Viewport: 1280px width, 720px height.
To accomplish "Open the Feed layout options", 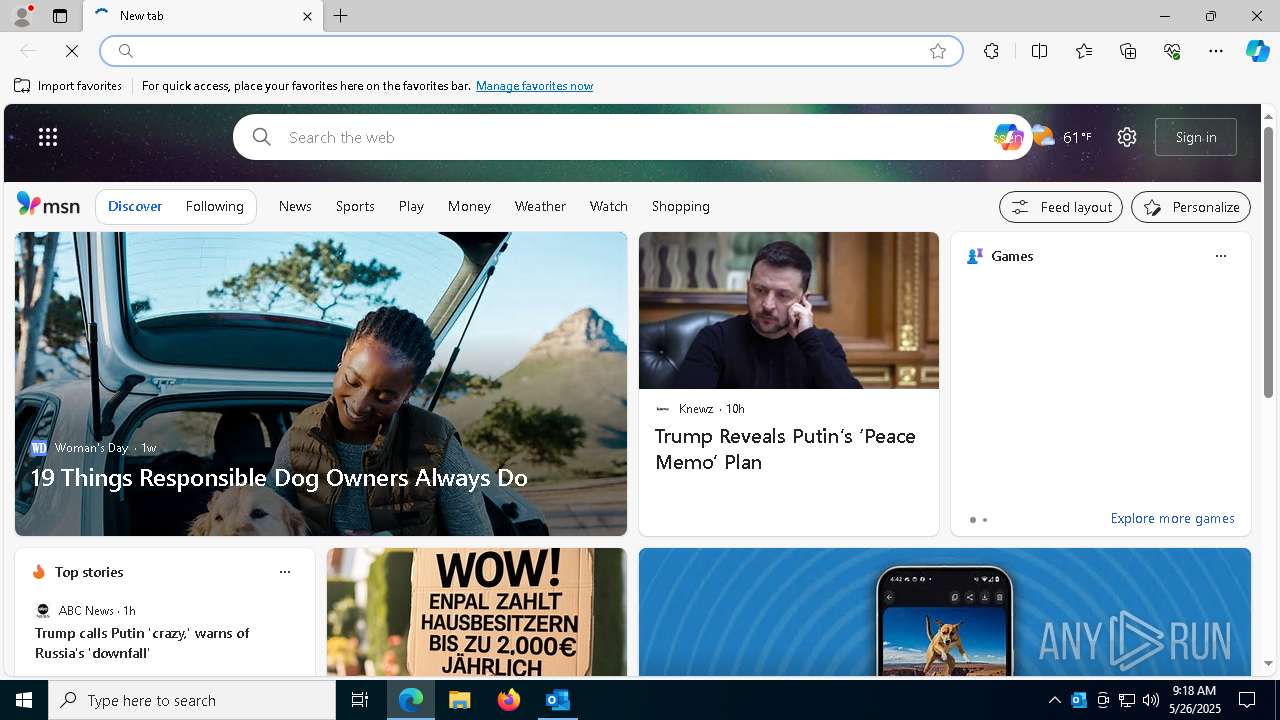I will (x=1061, y=207).
